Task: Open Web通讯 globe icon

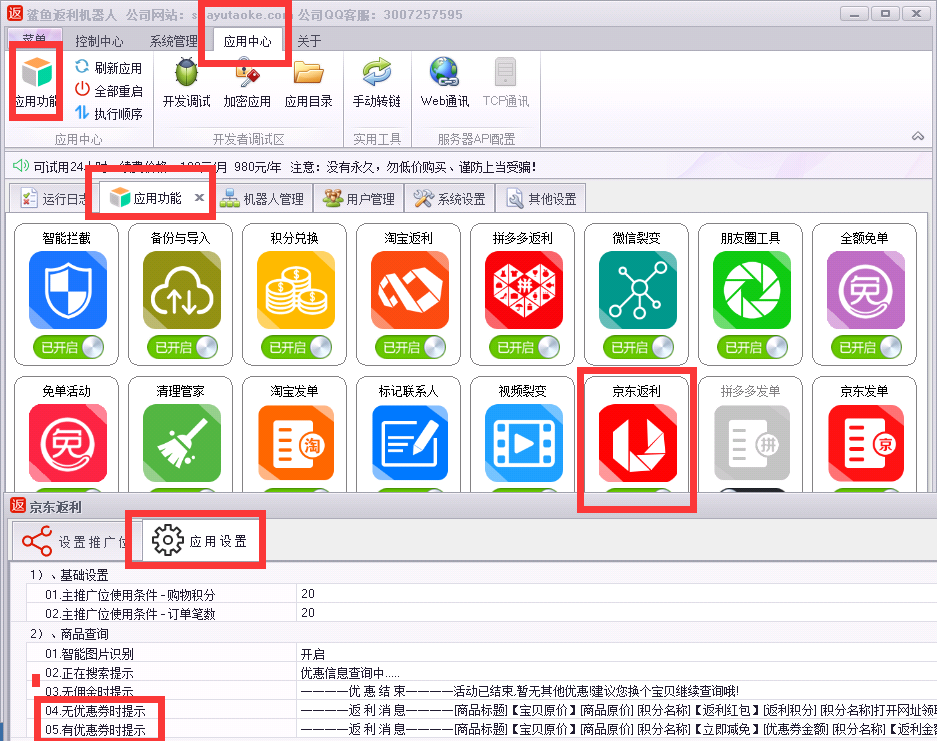Action: pyautogui.click(x=445, y=72)
